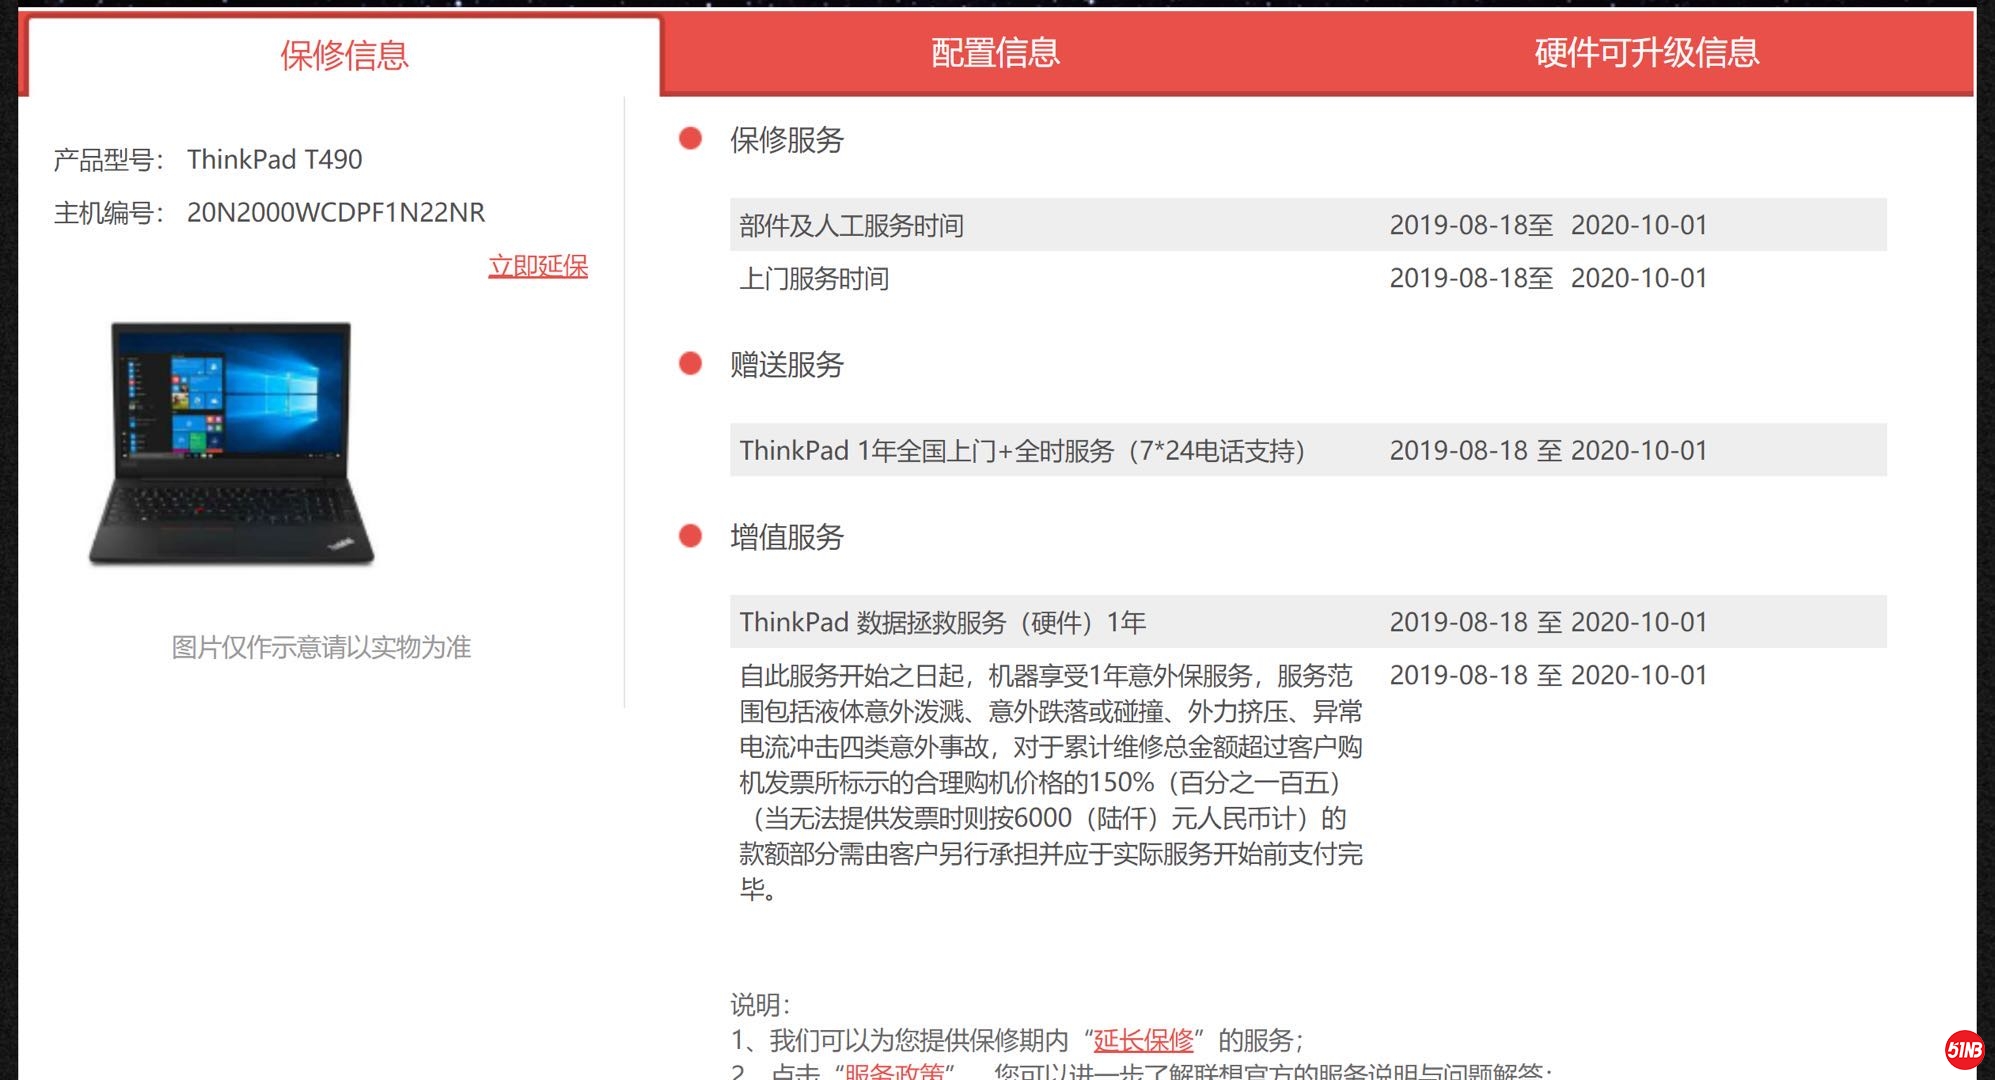The image size is (1995, 1080).
Task: Switch to the 配置信息 tab
Action: click(x=995, y=52)
